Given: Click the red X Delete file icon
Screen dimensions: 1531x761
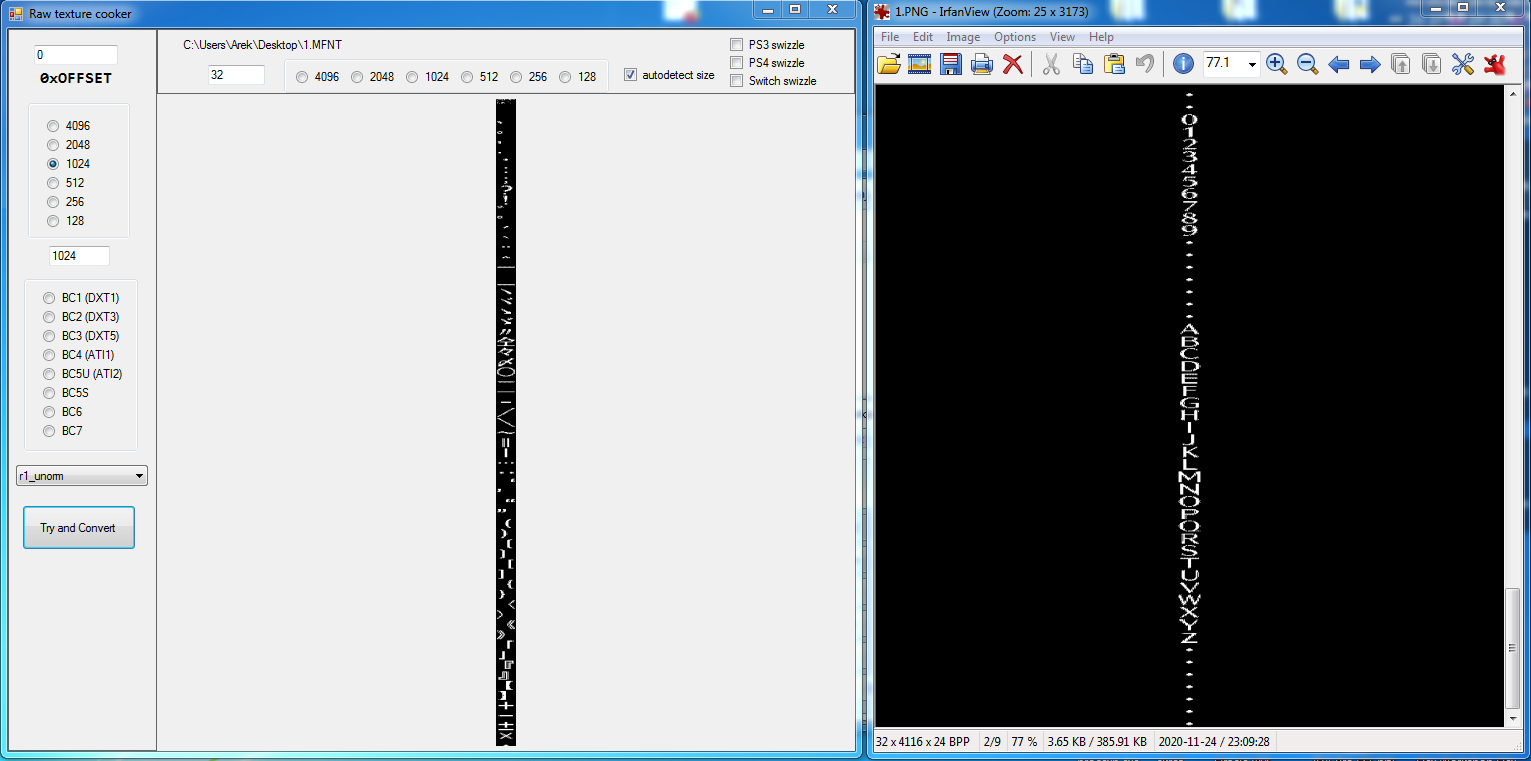Looking at the screenshot, I should click(1012, 64).
